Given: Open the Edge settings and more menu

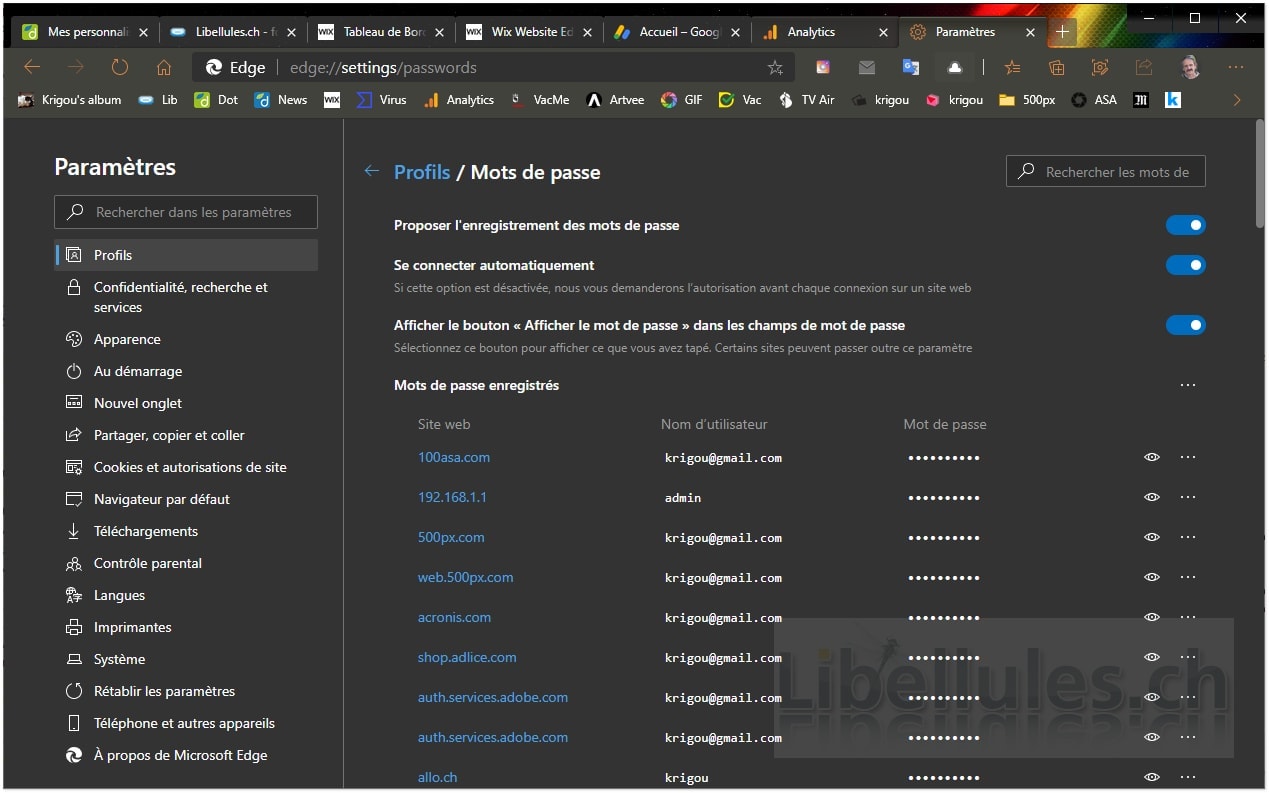Looking at the screenshot, I should [1236, 67].
